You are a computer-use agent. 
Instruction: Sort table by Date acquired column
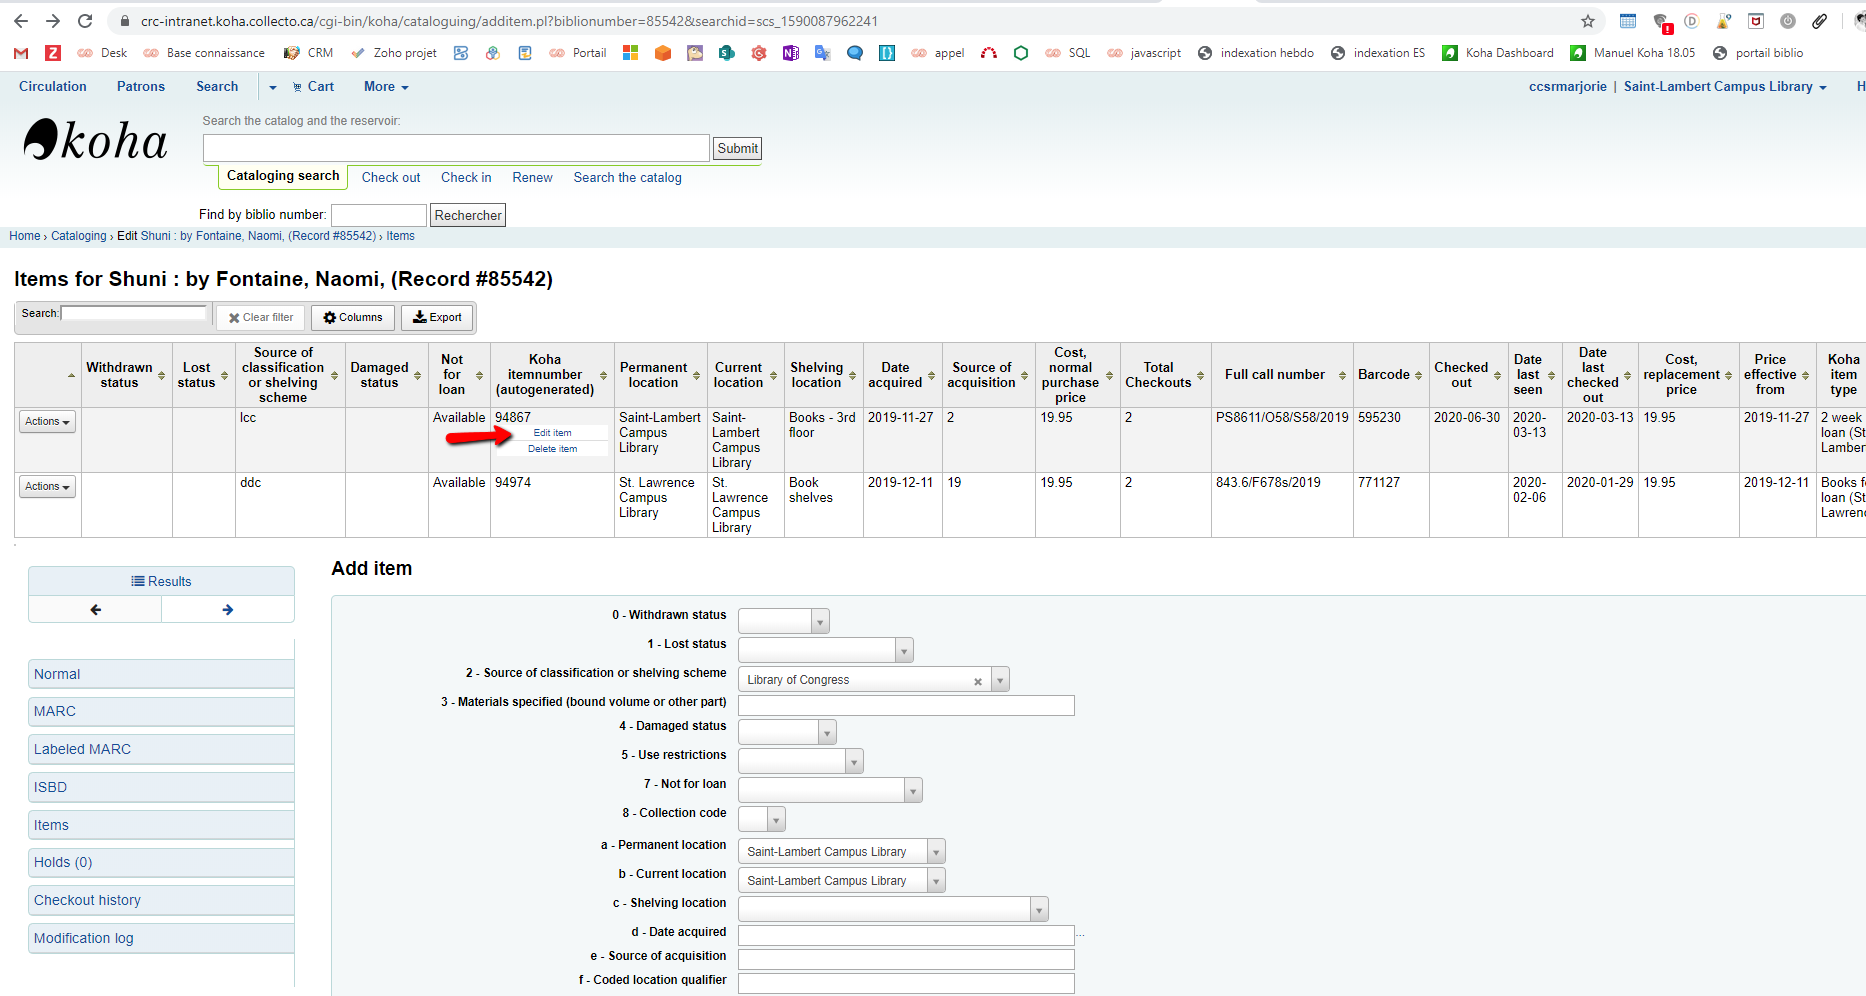click(x=901, y=375)
